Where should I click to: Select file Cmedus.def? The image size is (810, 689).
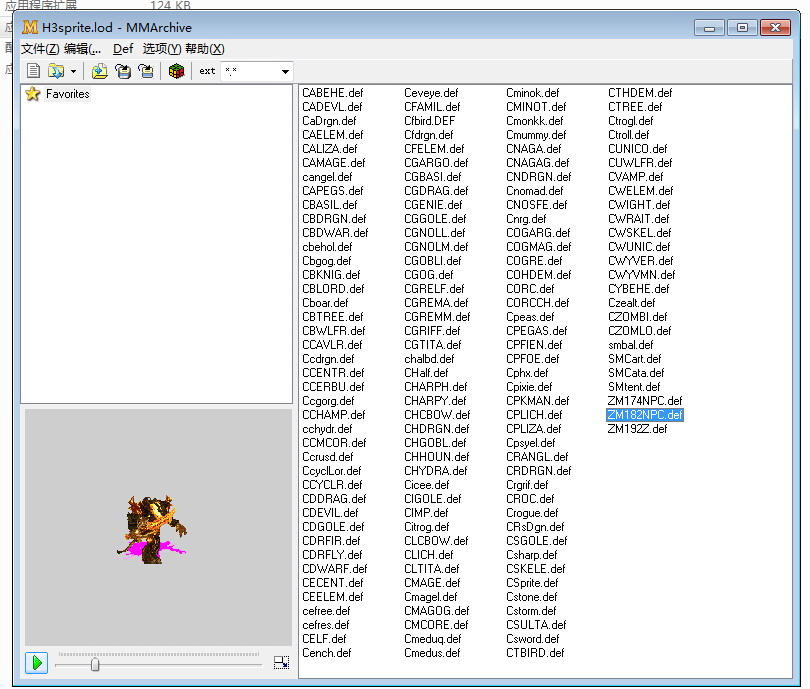(x=432, y=653)
